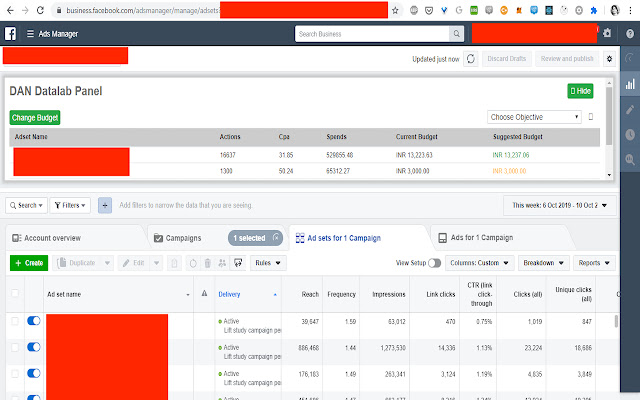Expand the Duplicate options arrow
This screenshot has height=400, width=640.
[107, 263]
